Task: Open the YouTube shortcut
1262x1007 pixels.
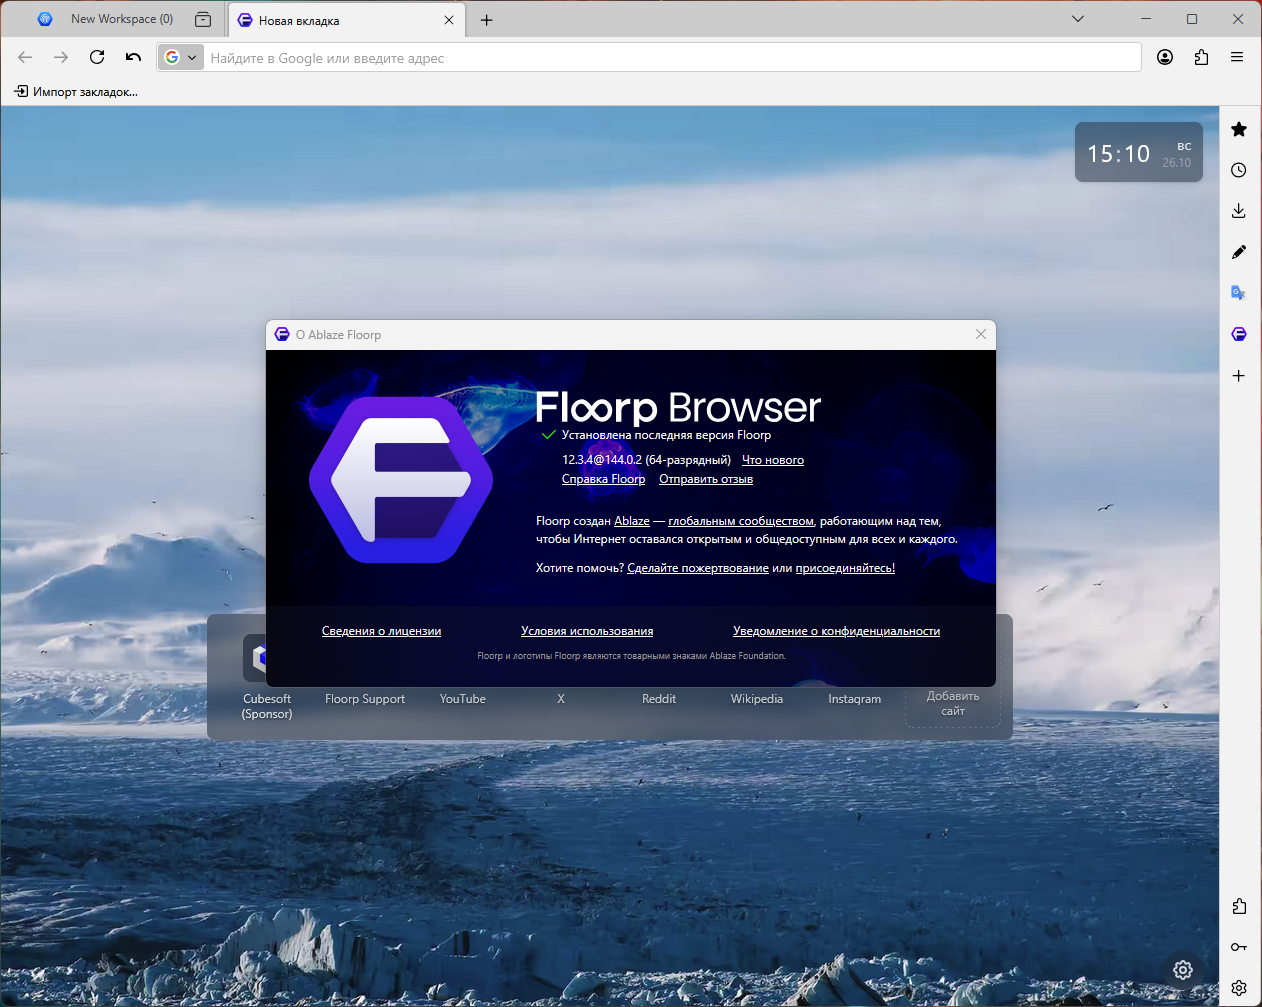Action: click(x=463, y=699)
